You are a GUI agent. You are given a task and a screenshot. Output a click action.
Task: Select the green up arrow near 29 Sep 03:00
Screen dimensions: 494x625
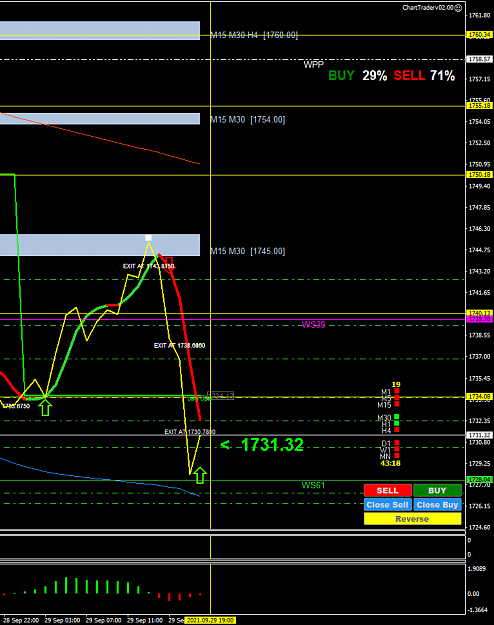click(45, 408)
